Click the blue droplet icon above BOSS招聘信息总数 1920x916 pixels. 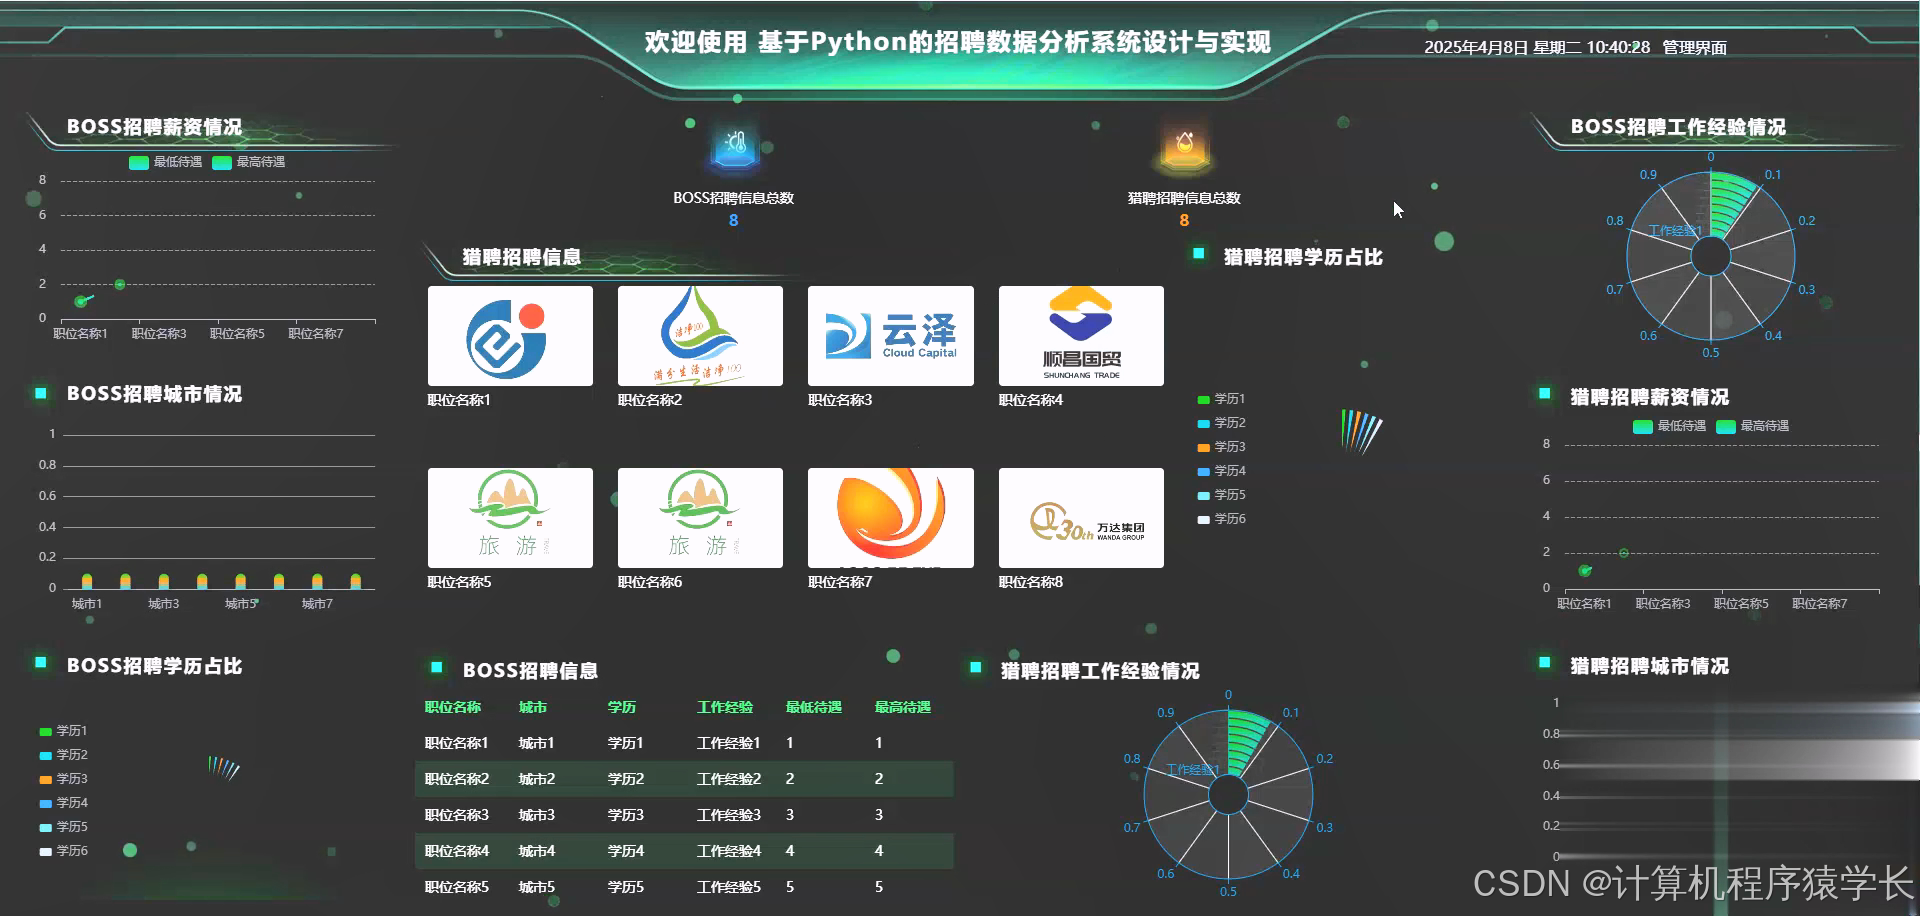point(734,147)
